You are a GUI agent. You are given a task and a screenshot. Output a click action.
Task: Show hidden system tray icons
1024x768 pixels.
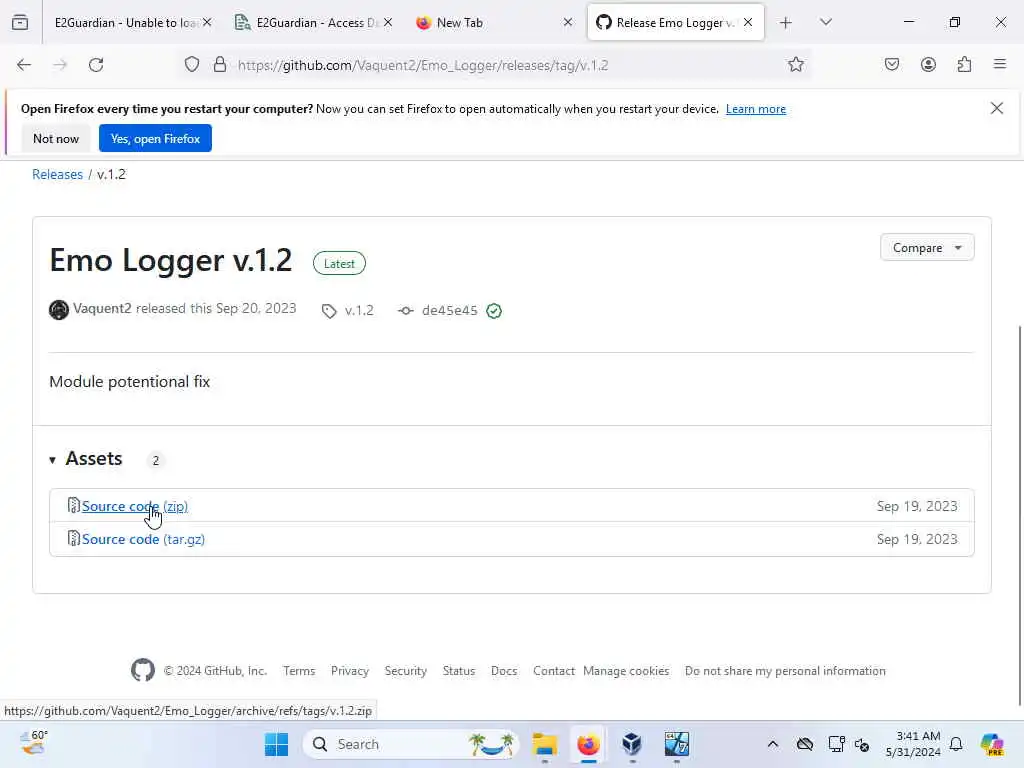773,744
